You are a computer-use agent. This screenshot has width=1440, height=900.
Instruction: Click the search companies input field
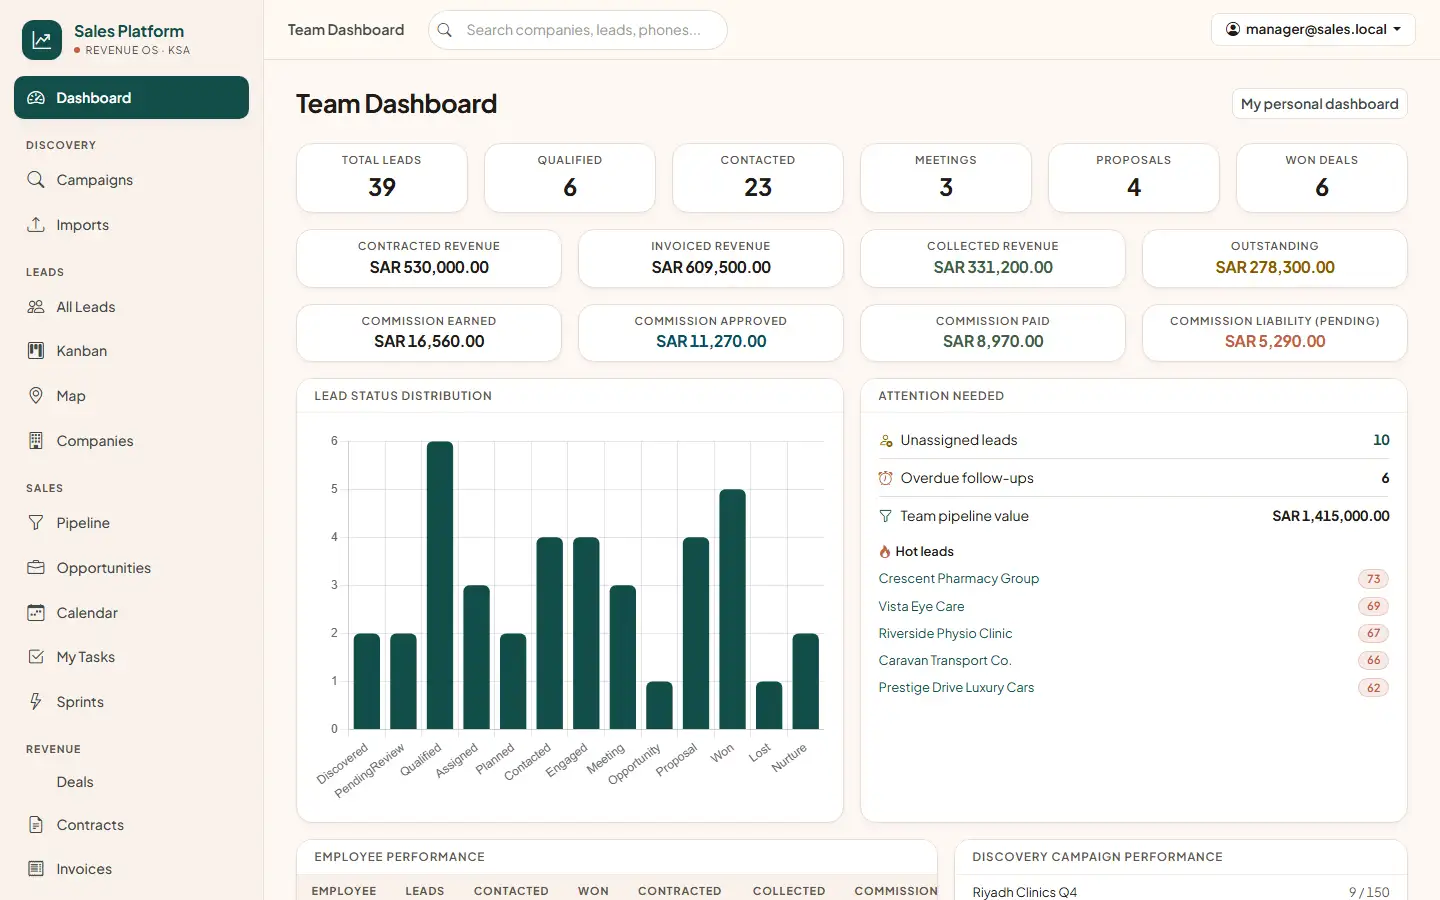pos(578,30)
